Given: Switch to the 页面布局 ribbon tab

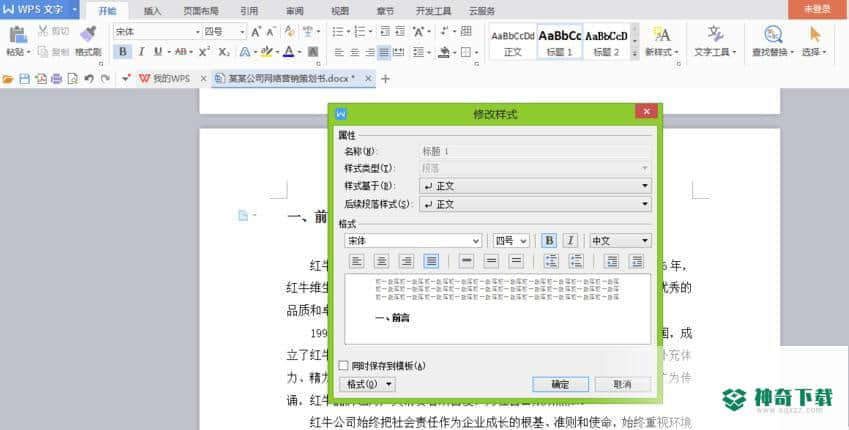Looking at the screenshot, I should point(200,11).
